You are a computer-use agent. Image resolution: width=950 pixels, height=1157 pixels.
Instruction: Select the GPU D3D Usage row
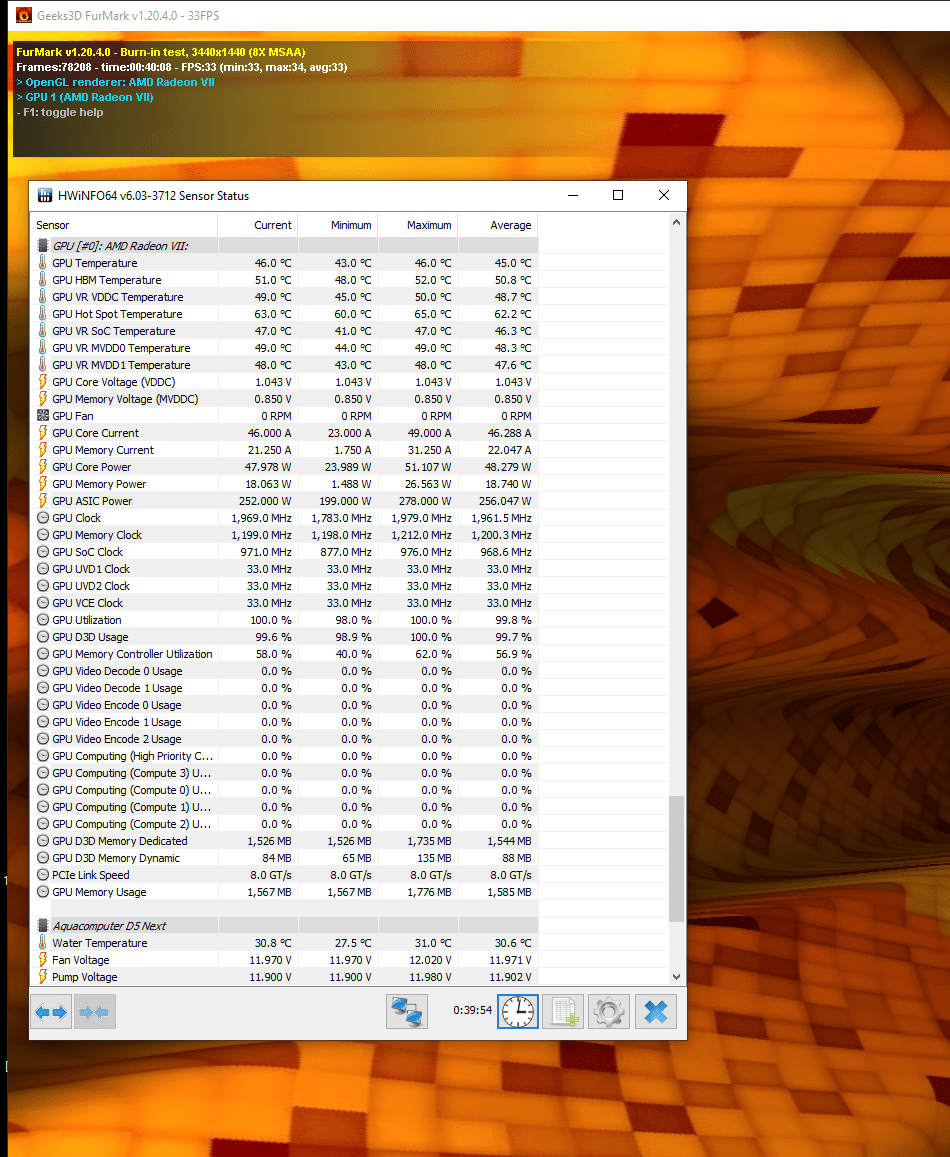[x=284, y=637]
